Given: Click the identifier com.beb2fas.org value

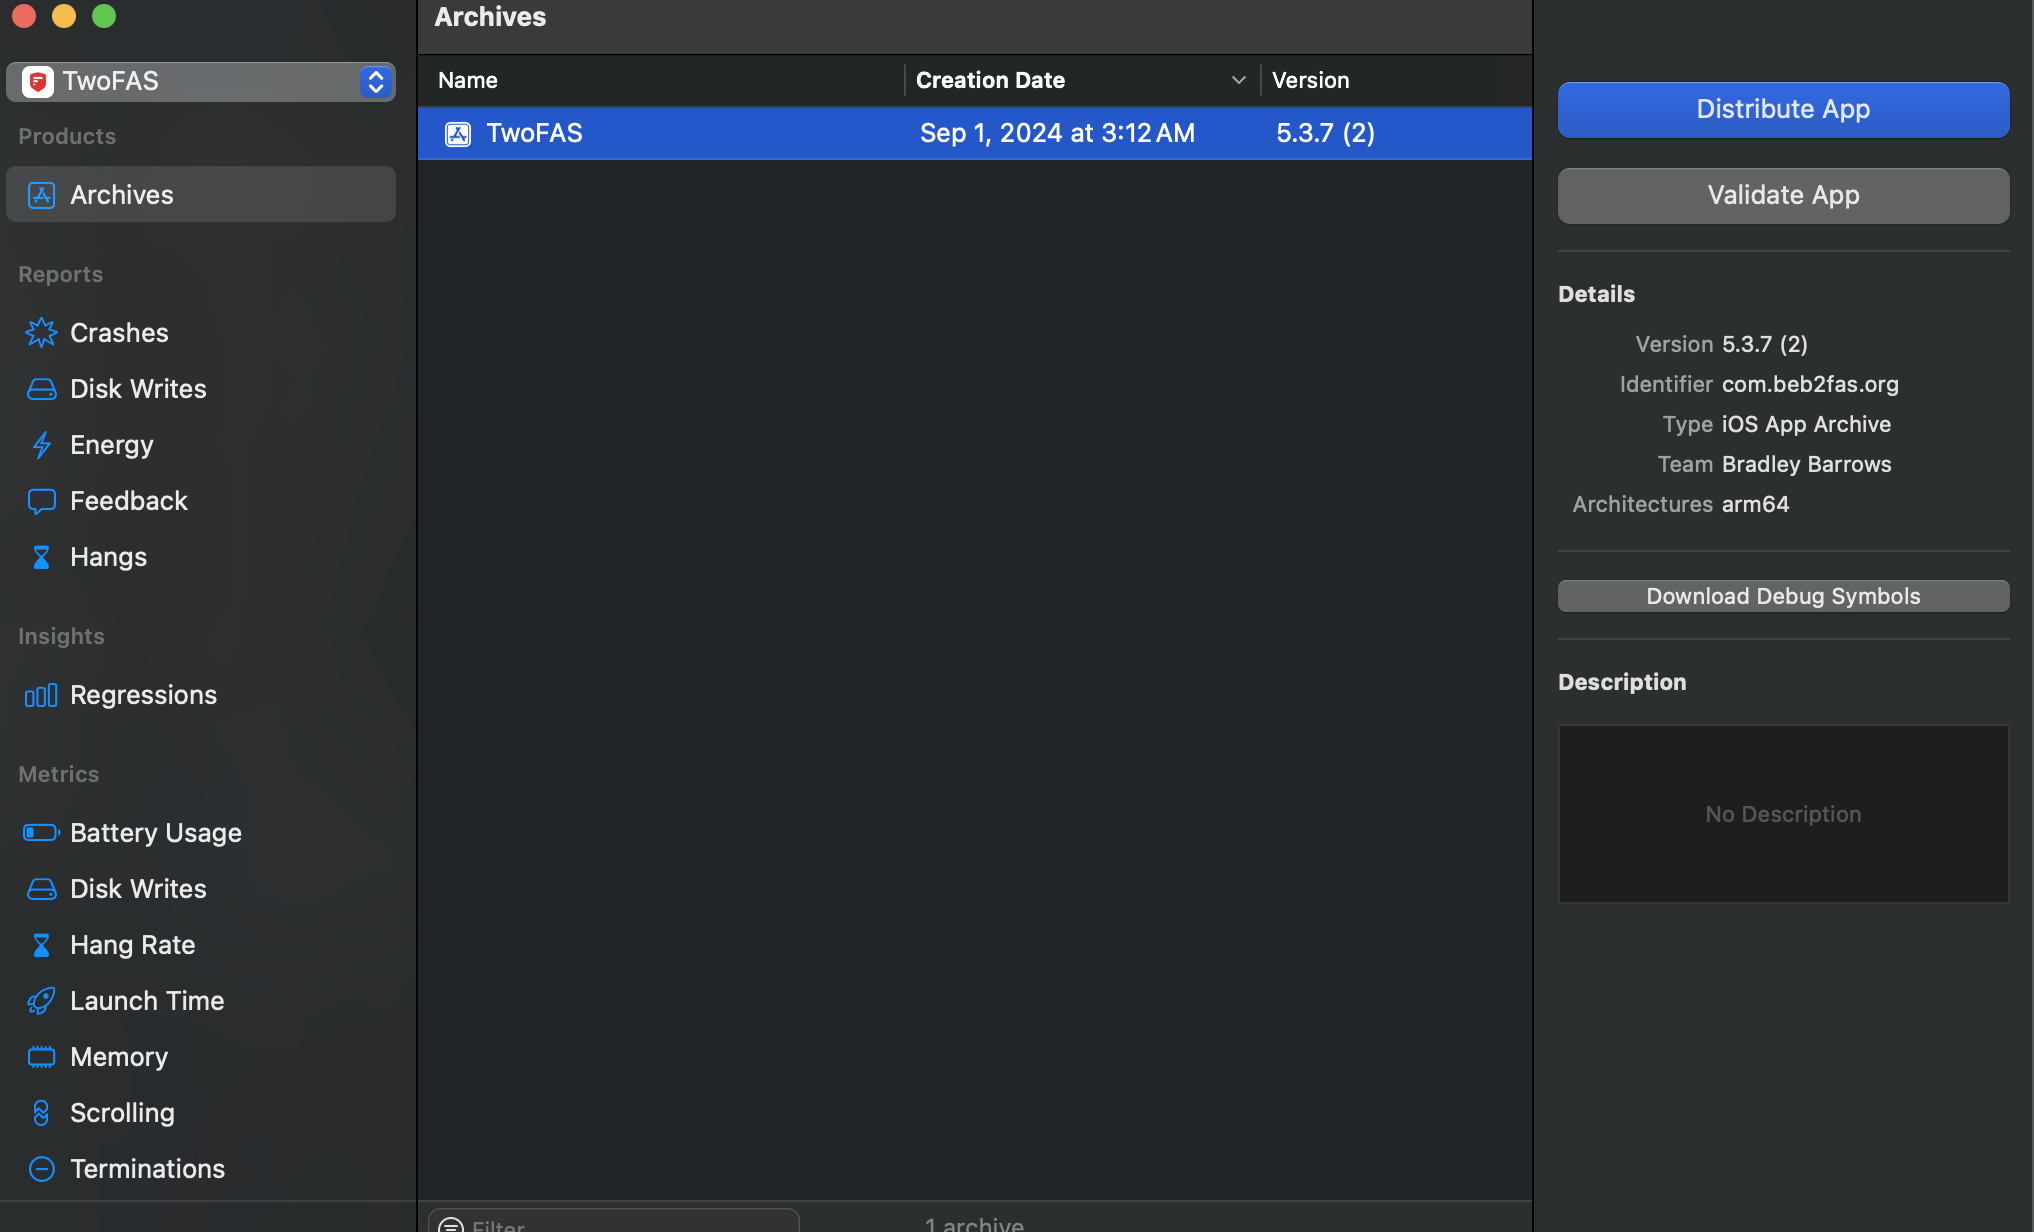Looking at the screenshot, I should pos(1810,384).
